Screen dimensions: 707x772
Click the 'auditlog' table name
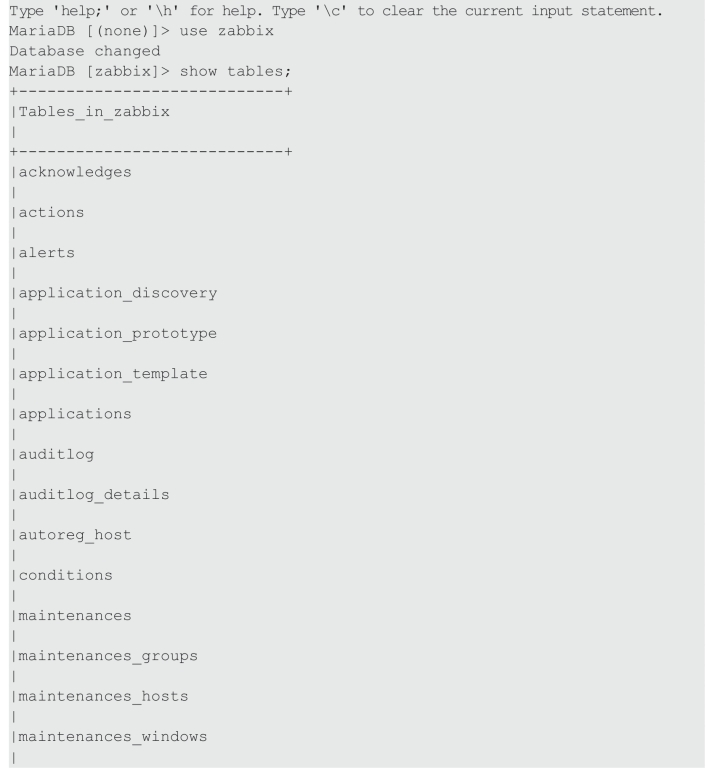point(56,455)
